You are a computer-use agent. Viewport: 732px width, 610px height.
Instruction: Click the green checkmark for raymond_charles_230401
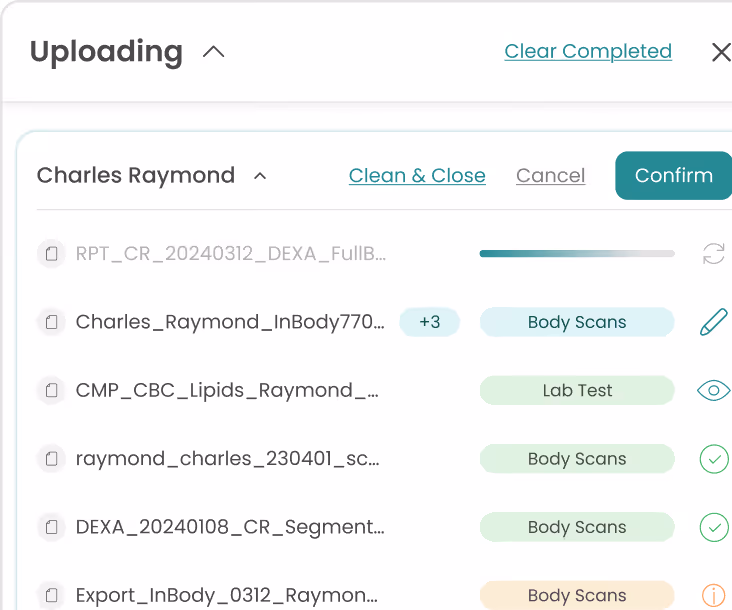714,459
